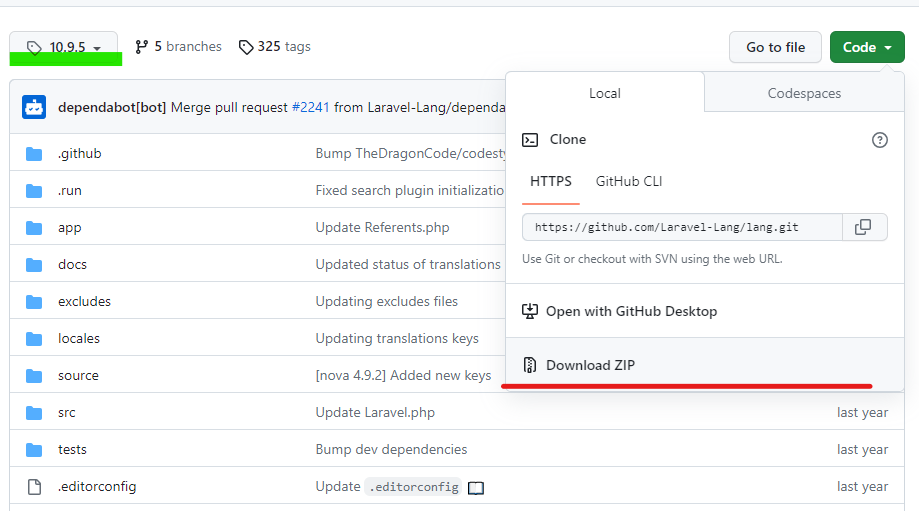The height and width of the screenshot is (511, 919).
Task: Click Open with GitHub Desktop
Action: [704, 311]
